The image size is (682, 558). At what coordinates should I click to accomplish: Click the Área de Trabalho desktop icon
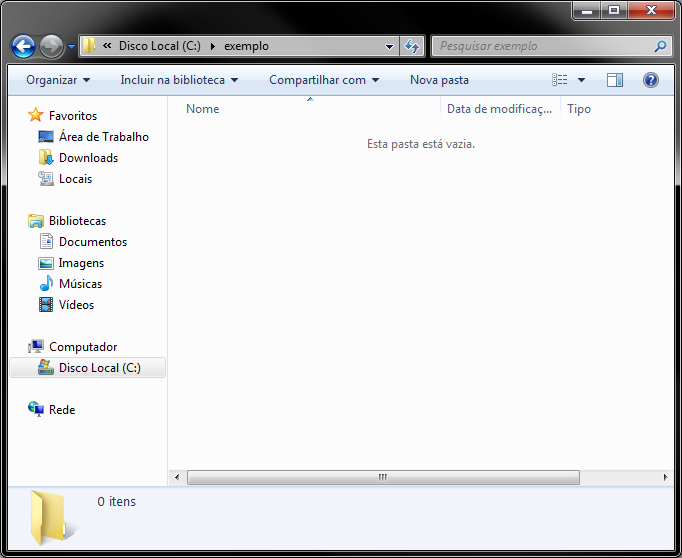(x=46, y=137)
